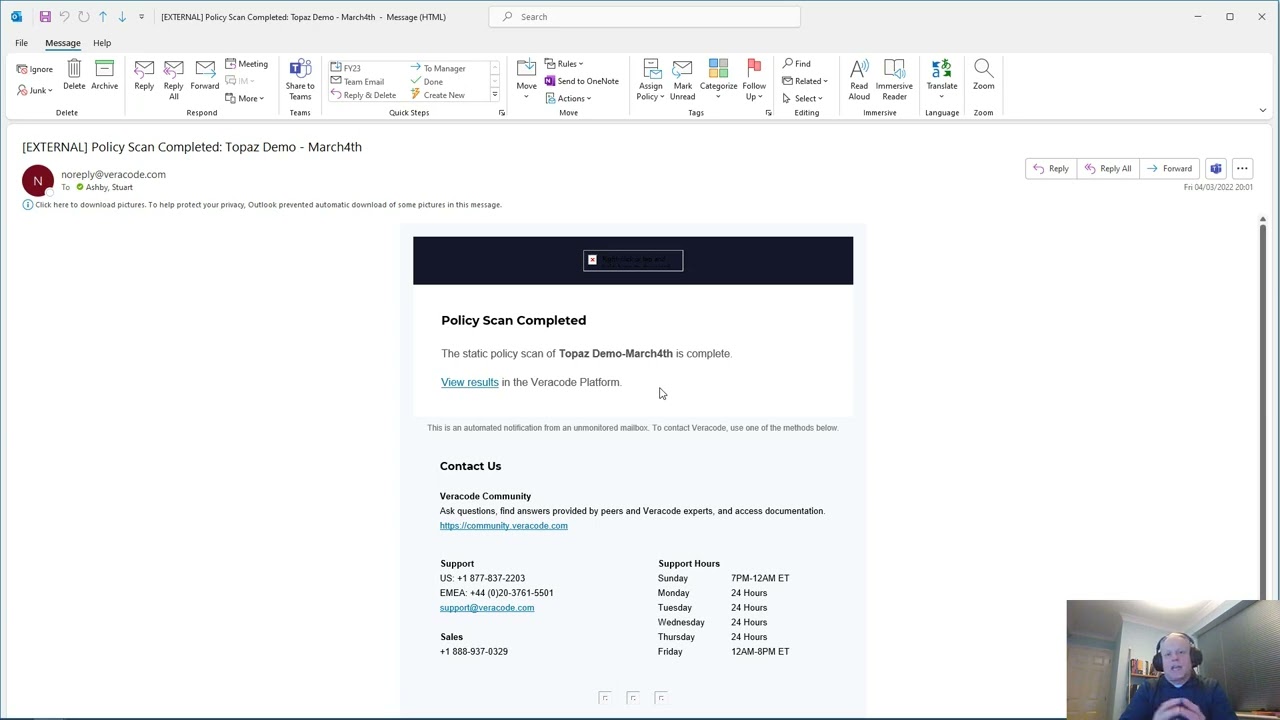Screen dimensions: 1280x720
Task: Click the info icon beside download pictures notice
Action: (x=28, y=205)
